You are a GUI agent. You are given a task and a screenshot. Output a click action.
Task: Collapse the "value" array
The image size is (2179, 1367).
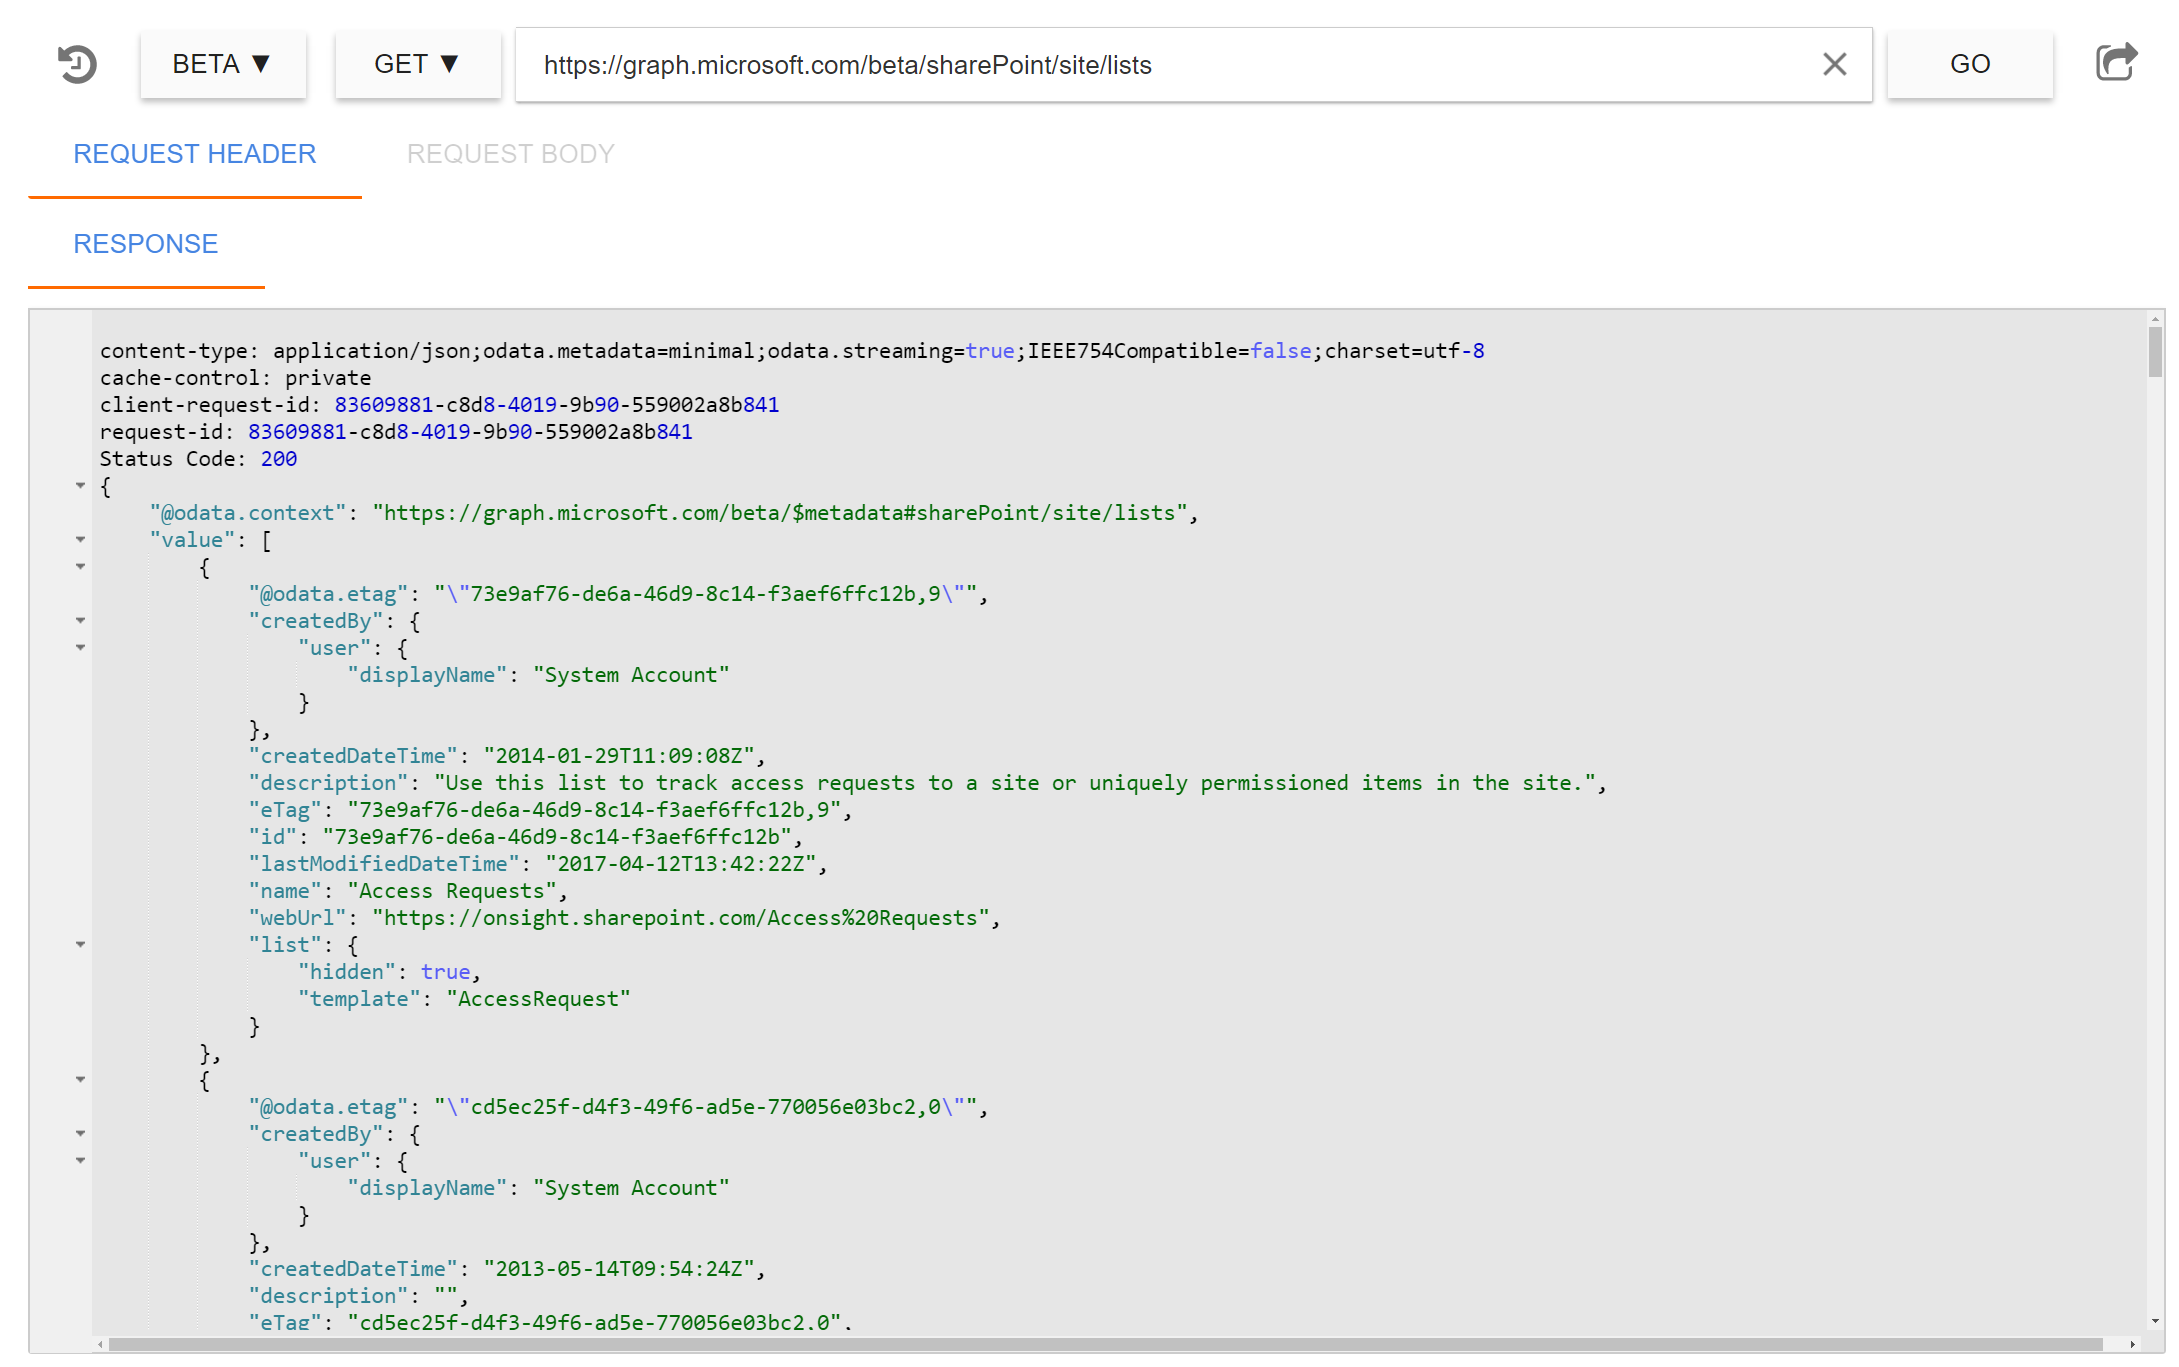pyautogui.click(x=80, y=540)
